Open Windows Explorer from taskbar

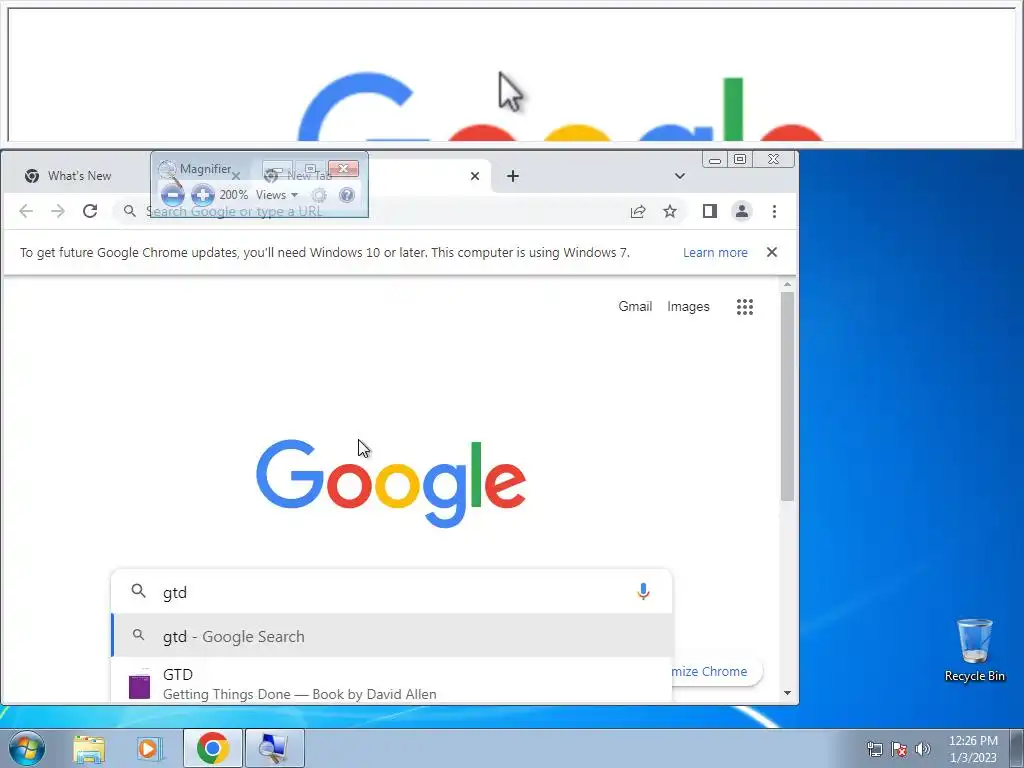(89, 749)
